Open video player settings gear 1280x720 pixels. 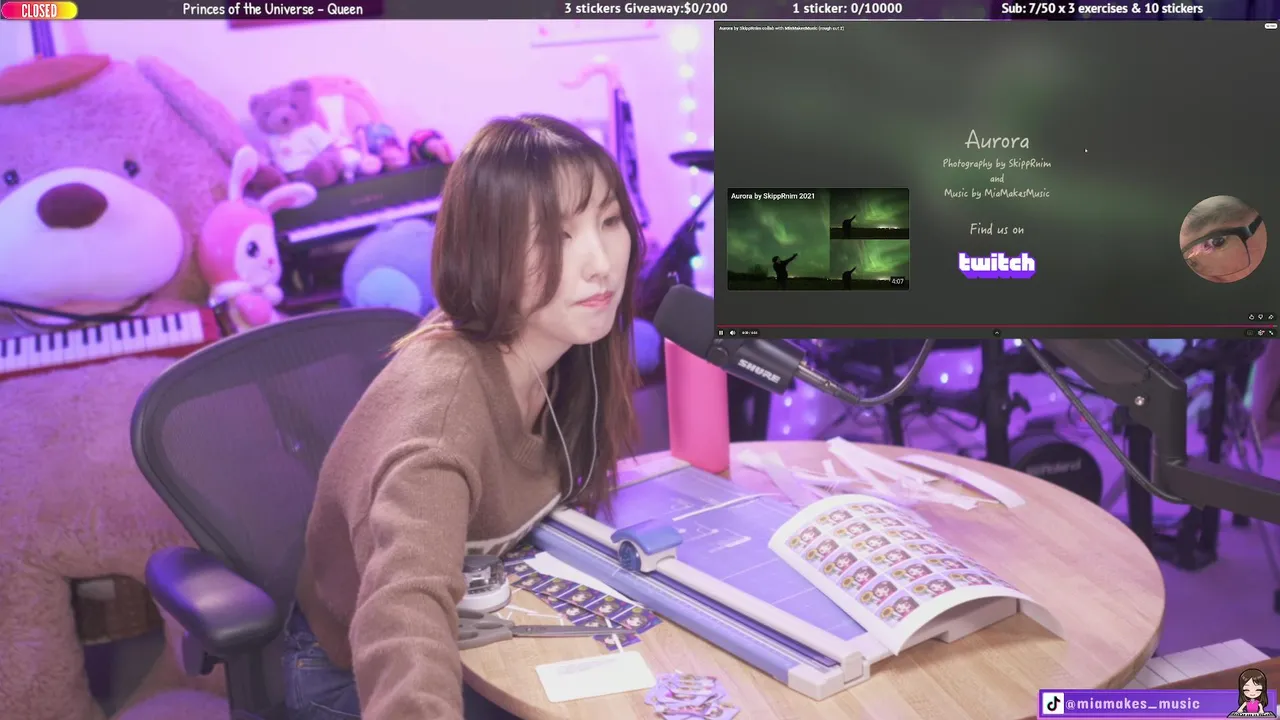[1261, 332]
